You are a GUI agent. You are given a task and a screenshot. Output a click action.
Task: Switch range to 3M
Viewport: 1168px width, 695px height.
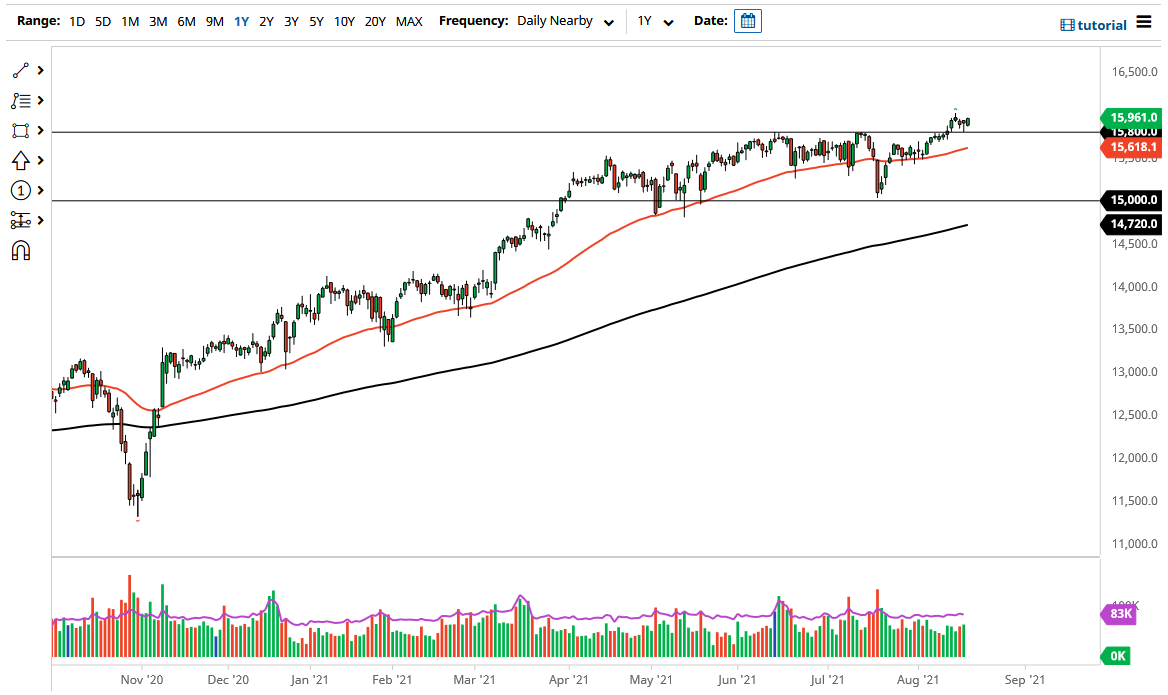coord(157,20)
